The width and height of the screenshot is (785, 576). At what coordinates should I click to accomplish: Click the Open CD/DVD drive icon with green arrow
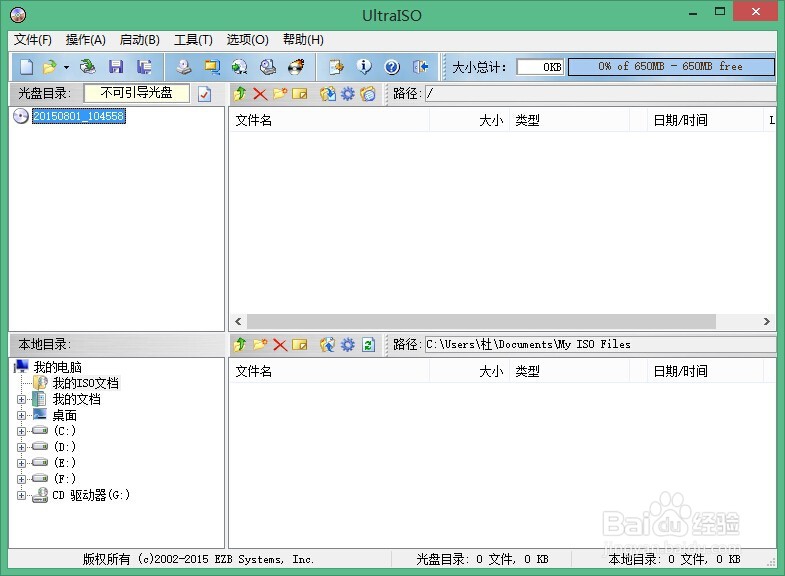point(88,67)
